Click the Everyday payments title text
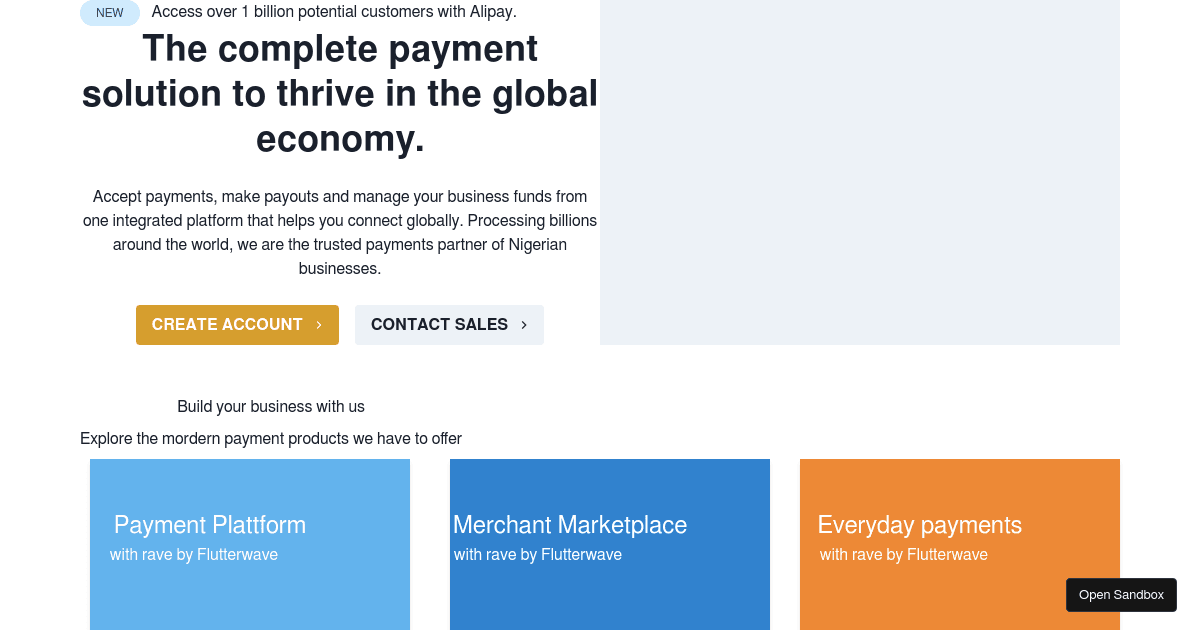The height and width of the screenshot is (630, 1200). (920, 525)
